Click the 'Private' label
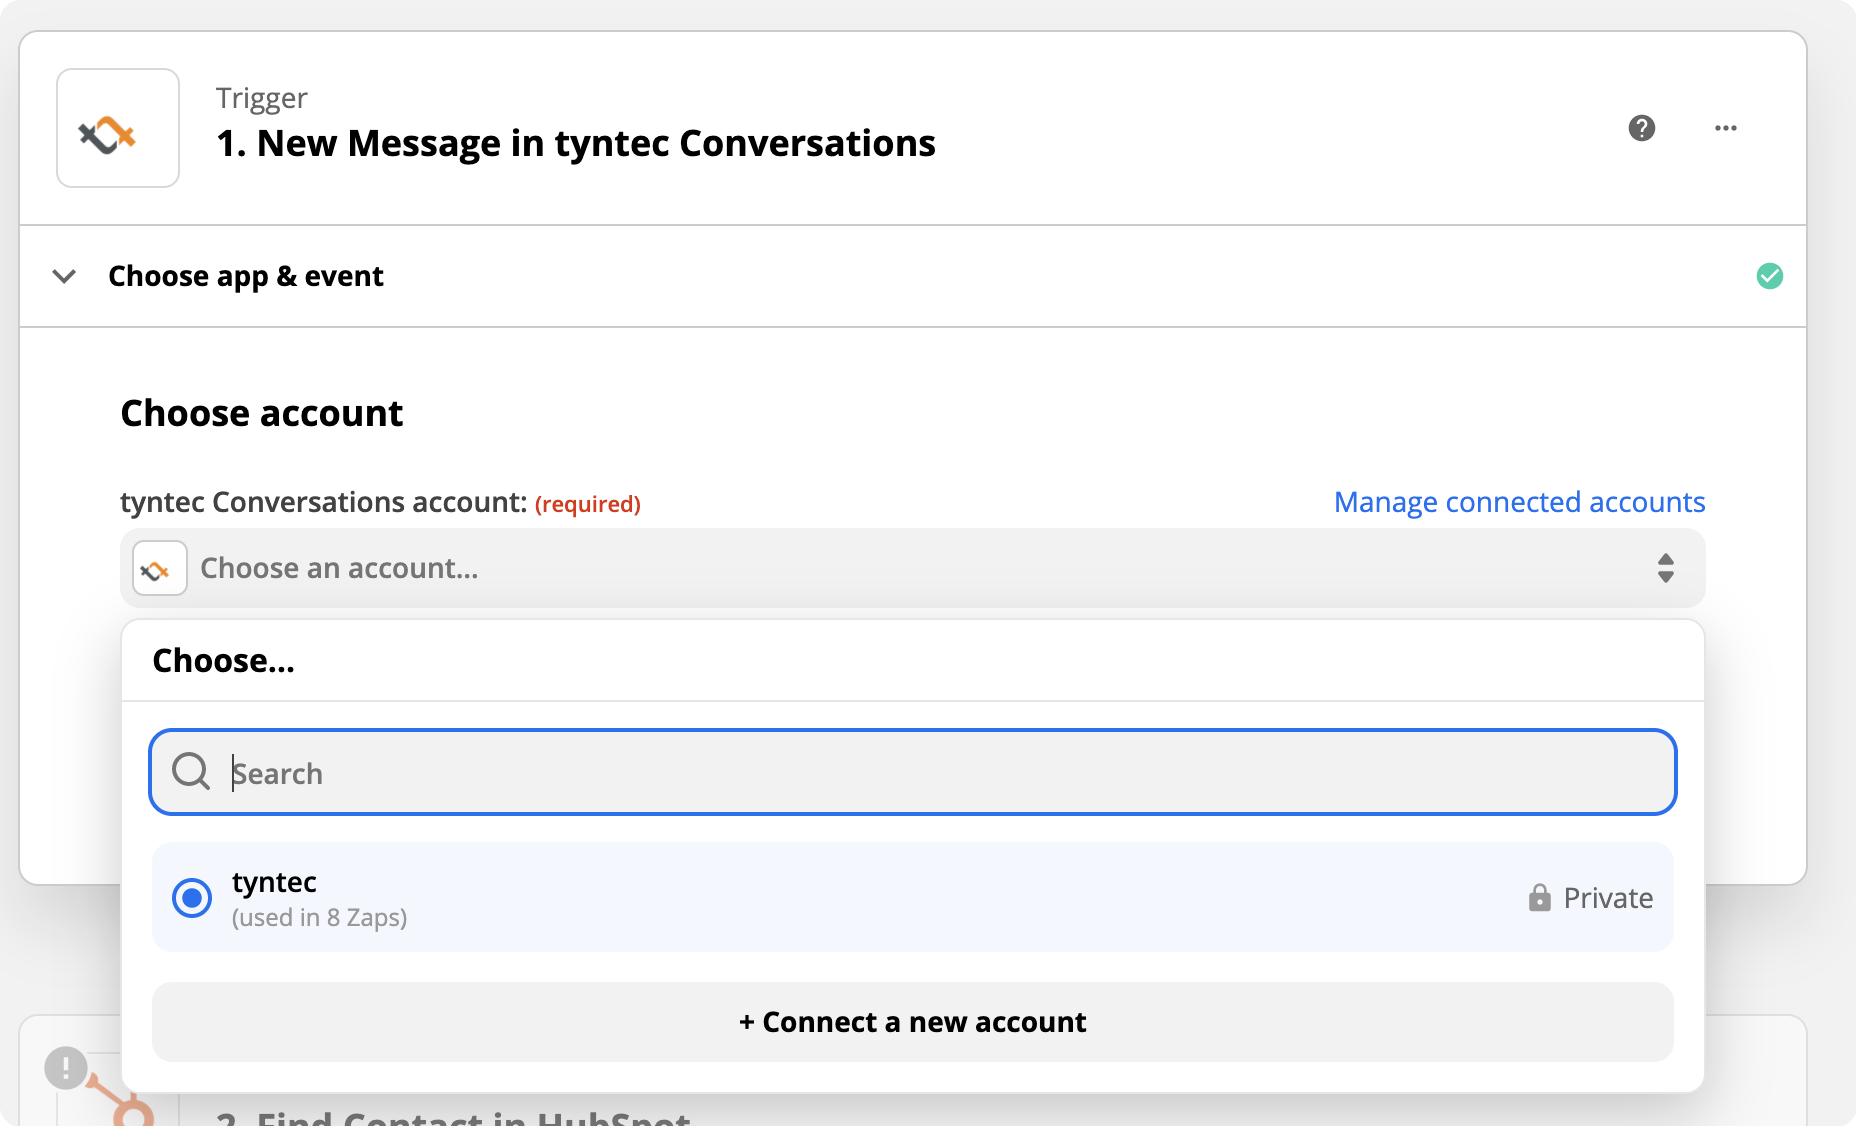The height and width of the screenshot is (1126, 1856). click(1608, 898)
